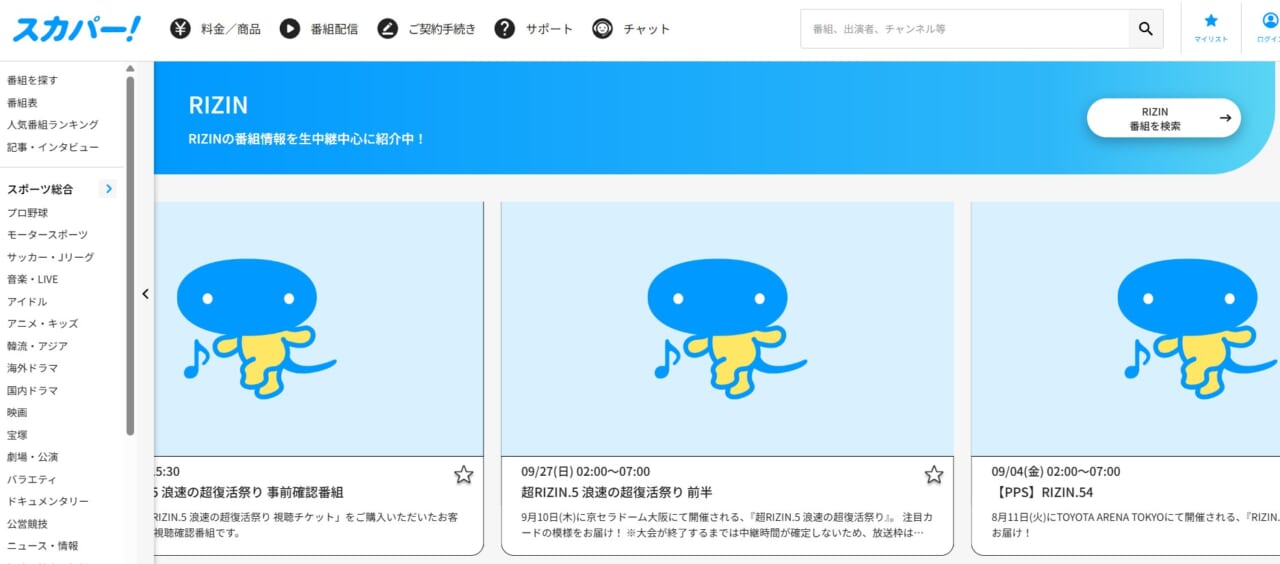This screenshot has width=1280, height=564.
Task: Expand スポーツ総合 chevron button
Action: coord(109,188)
